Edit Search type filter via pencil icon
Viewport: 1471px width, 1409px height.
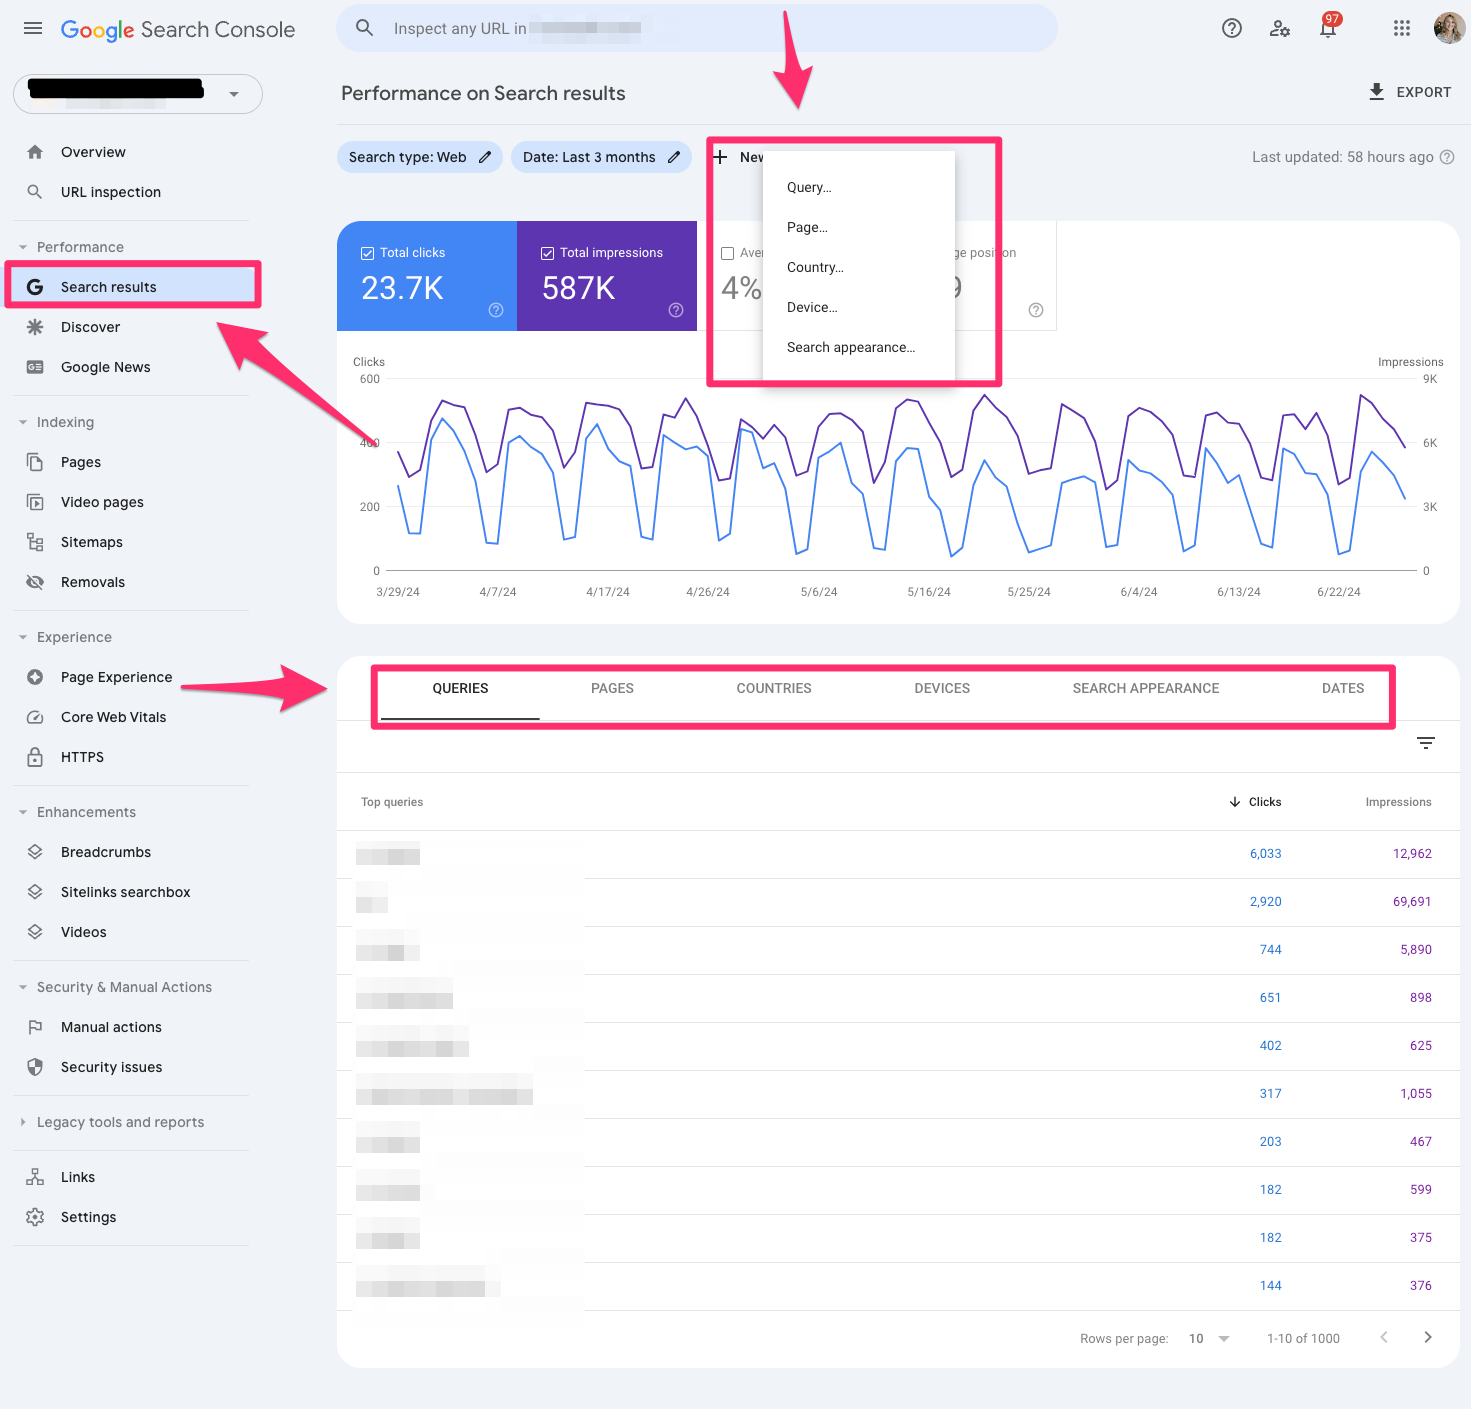485,157
